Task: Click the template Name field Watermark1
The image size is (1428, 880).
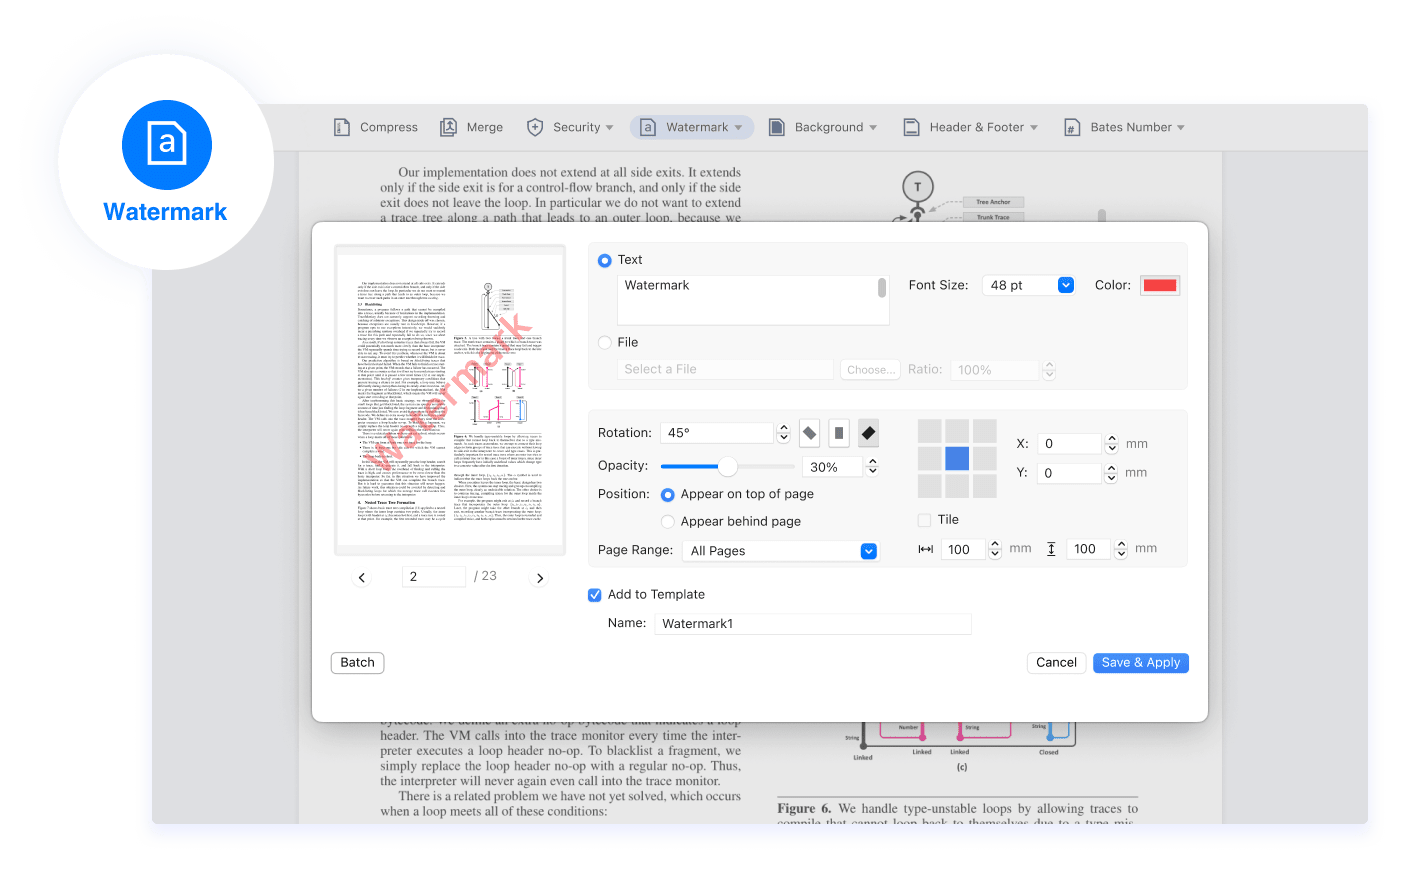Action: (812, 624)
